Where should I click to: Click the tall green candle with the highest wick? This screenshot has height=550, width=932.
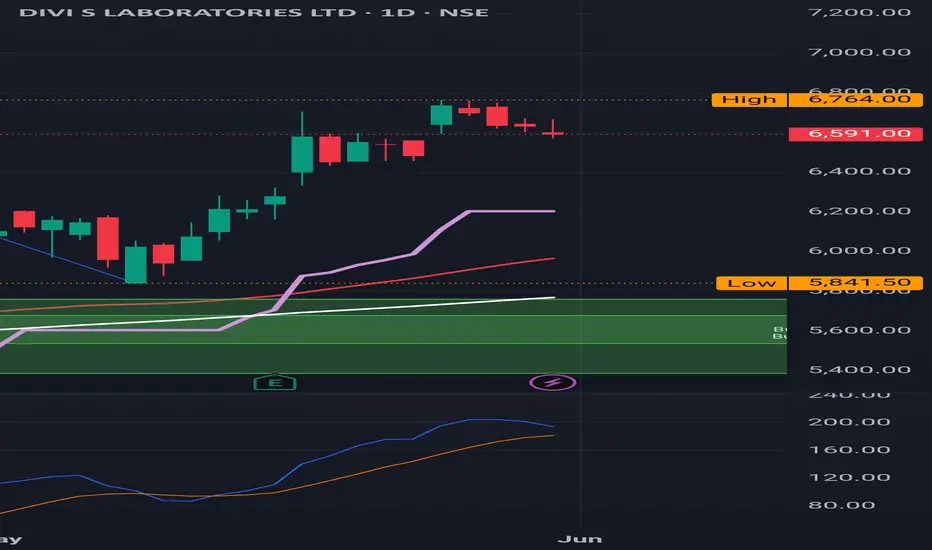[x=302, y=154]
